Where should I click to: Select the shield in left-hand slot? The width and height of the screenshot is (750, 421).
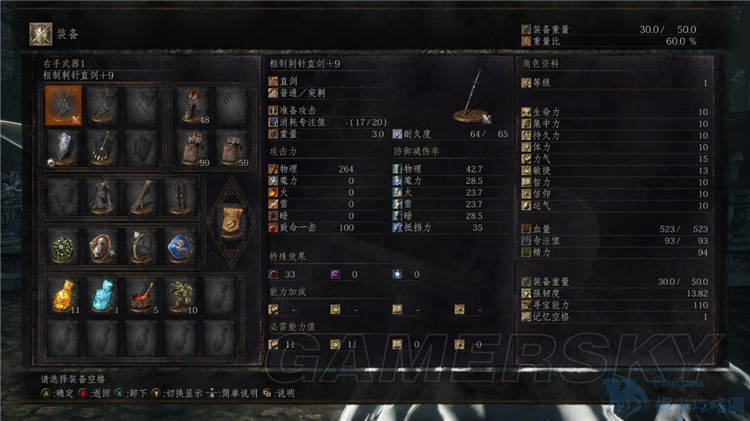click(63, 148)
